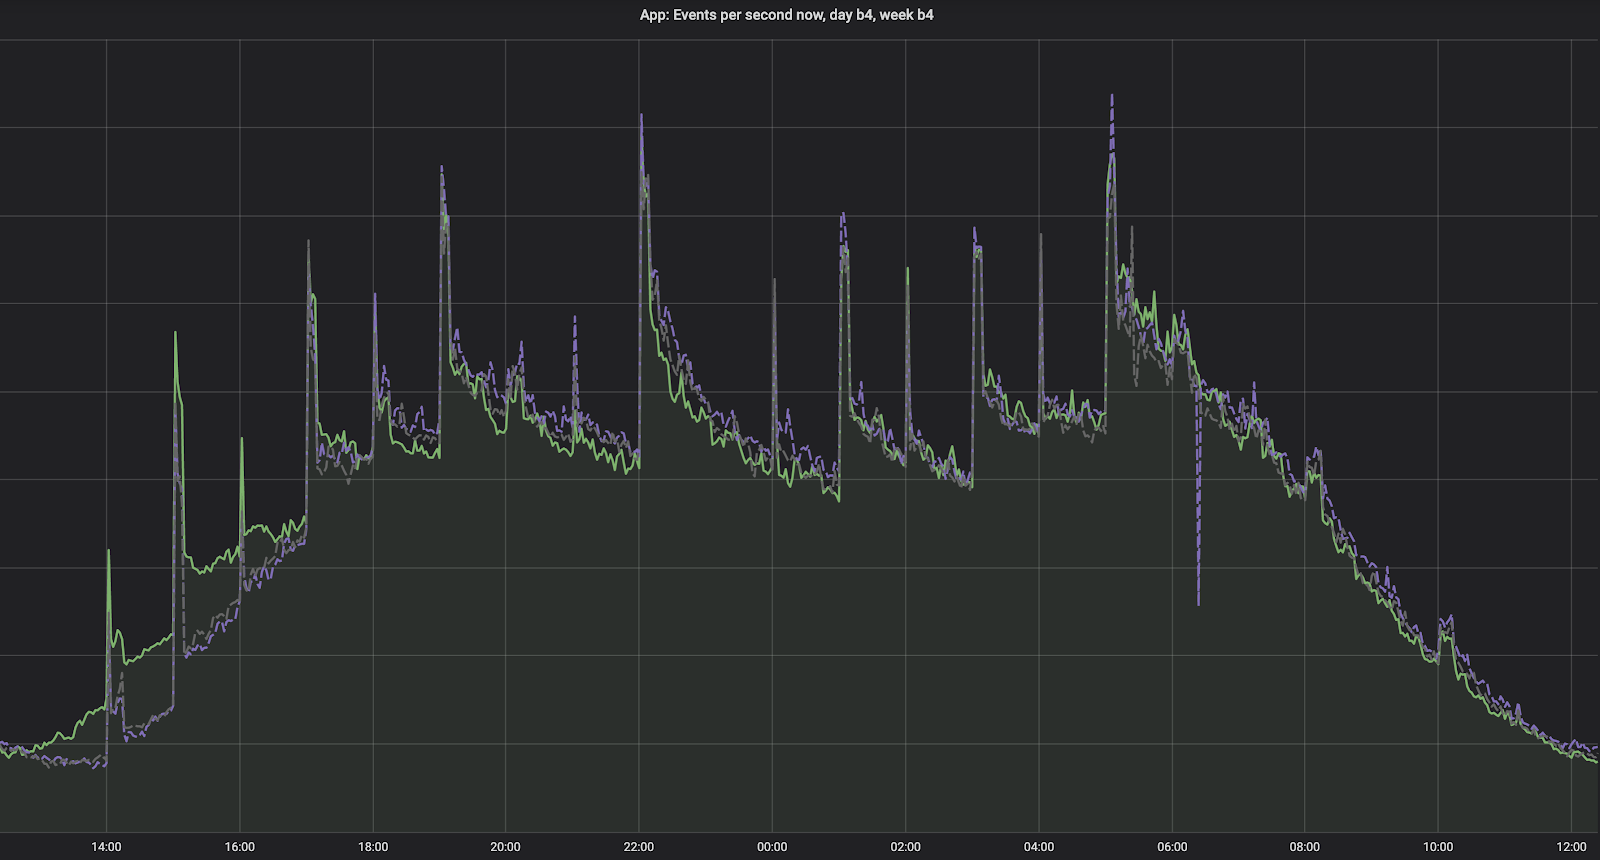Viewport: 1600px width, 860px height.
Task: Click the 04:00 time axis label
Action: click(x=1039, y=847)
